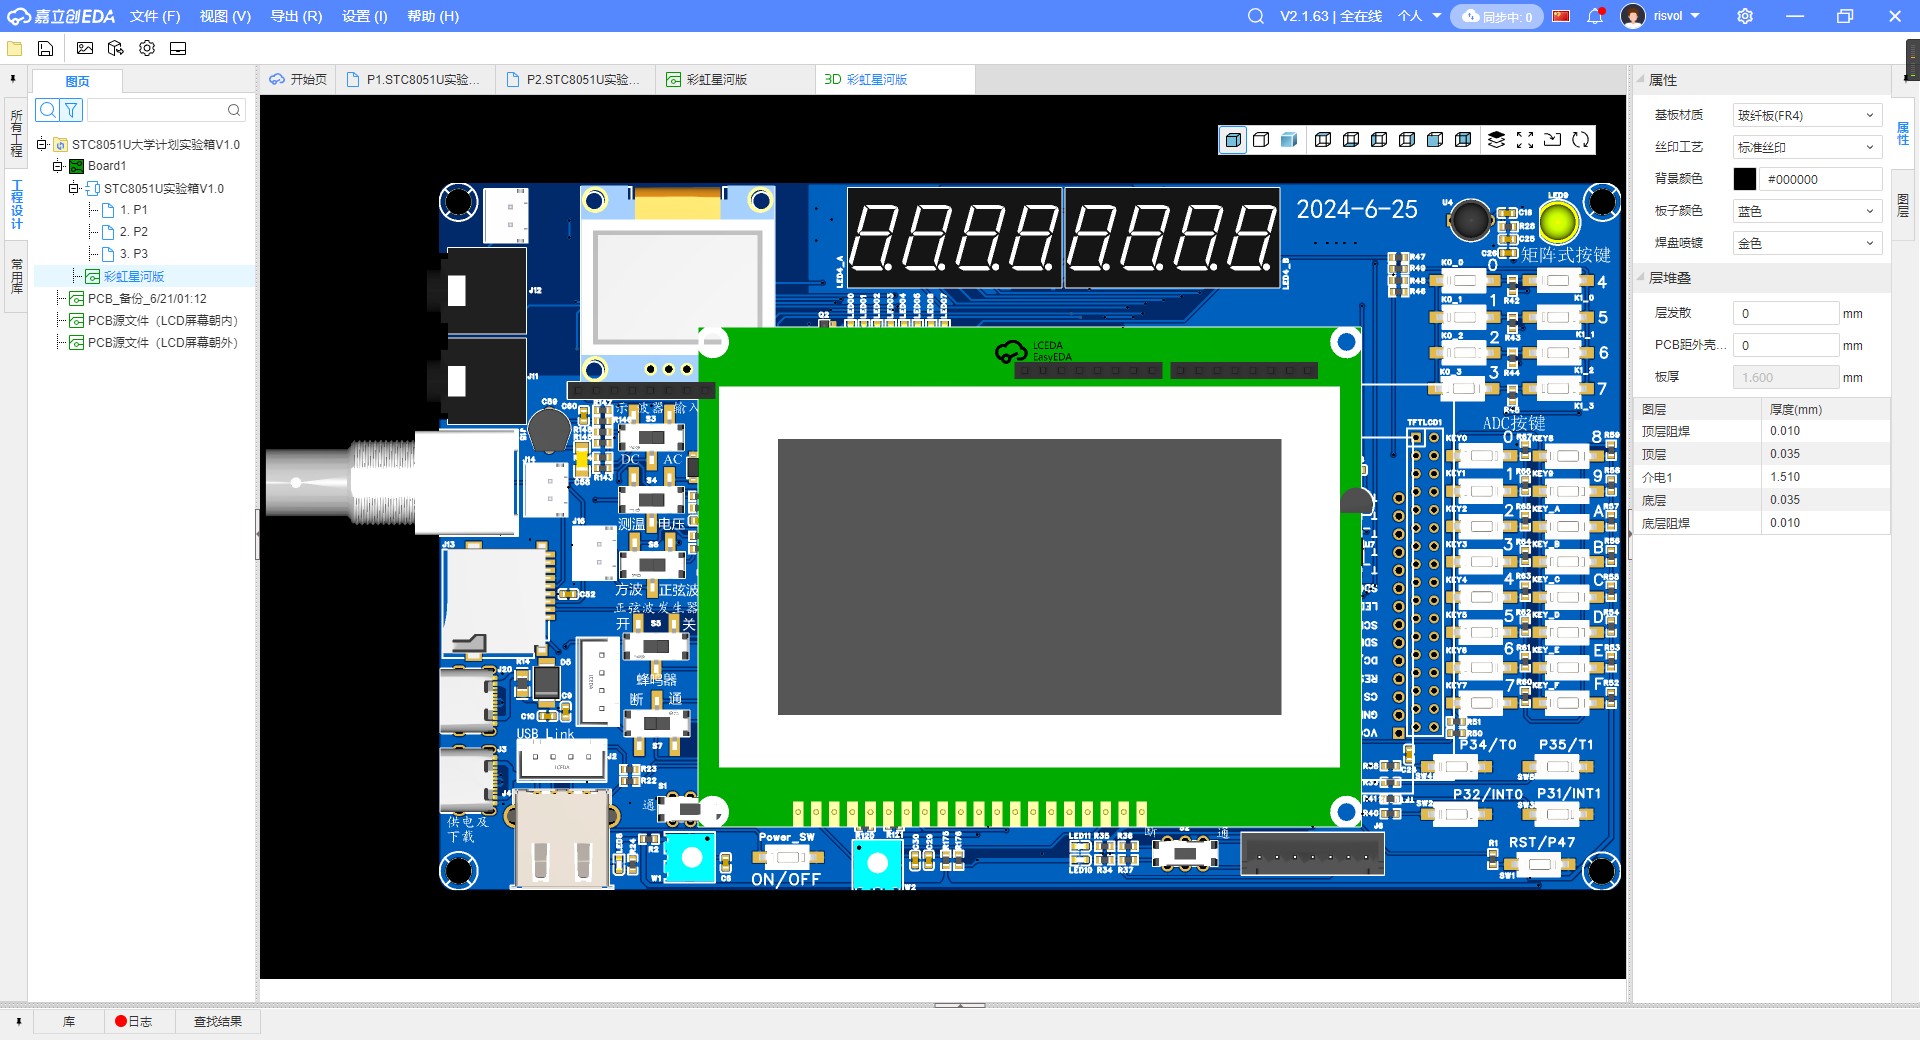1920x1040 pixels.
Task: Open the 板子颜色 dropdown showing 蓝色
Action: click(1806, 211)
